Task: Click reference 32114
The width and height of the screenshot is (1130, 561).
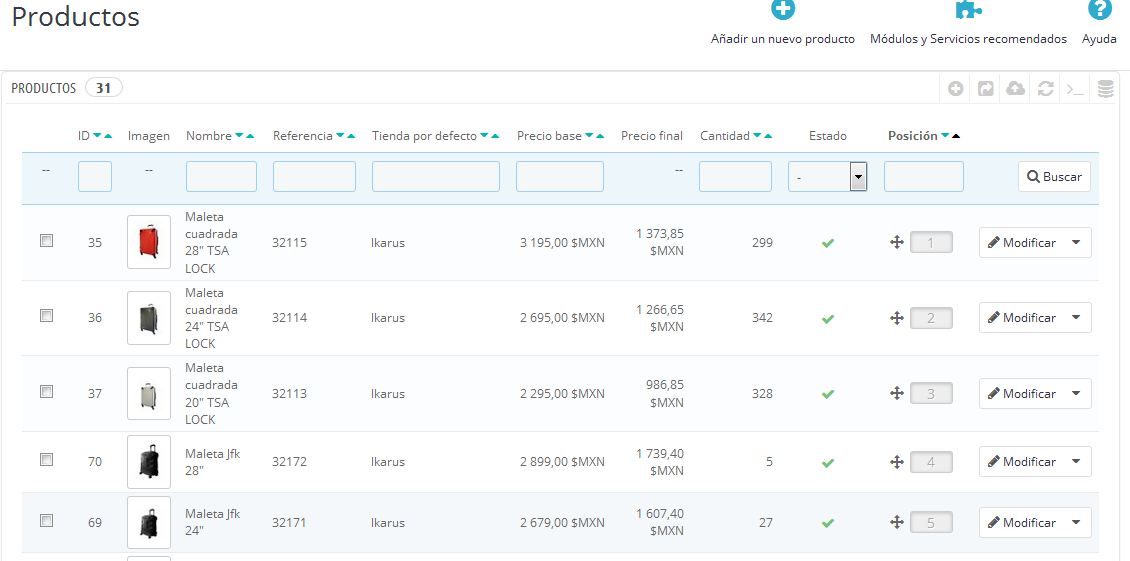Action: (x=289, y=318)
